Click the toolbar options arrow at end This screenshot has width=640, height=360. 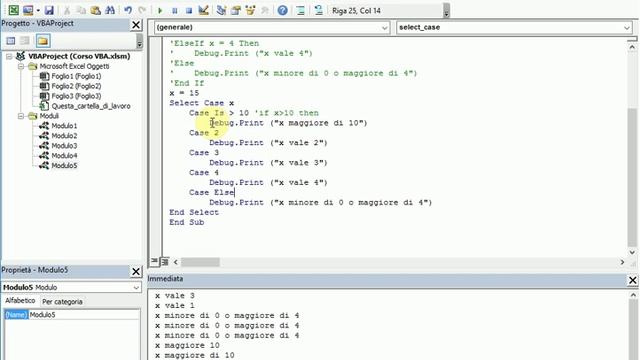tap(447, 11)
